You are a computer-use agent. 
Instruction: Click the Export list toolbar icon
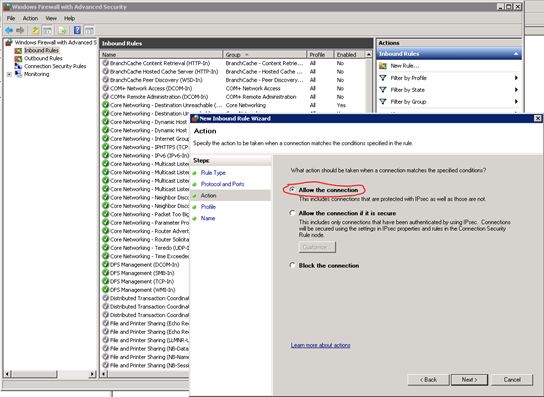coord(62,31)
